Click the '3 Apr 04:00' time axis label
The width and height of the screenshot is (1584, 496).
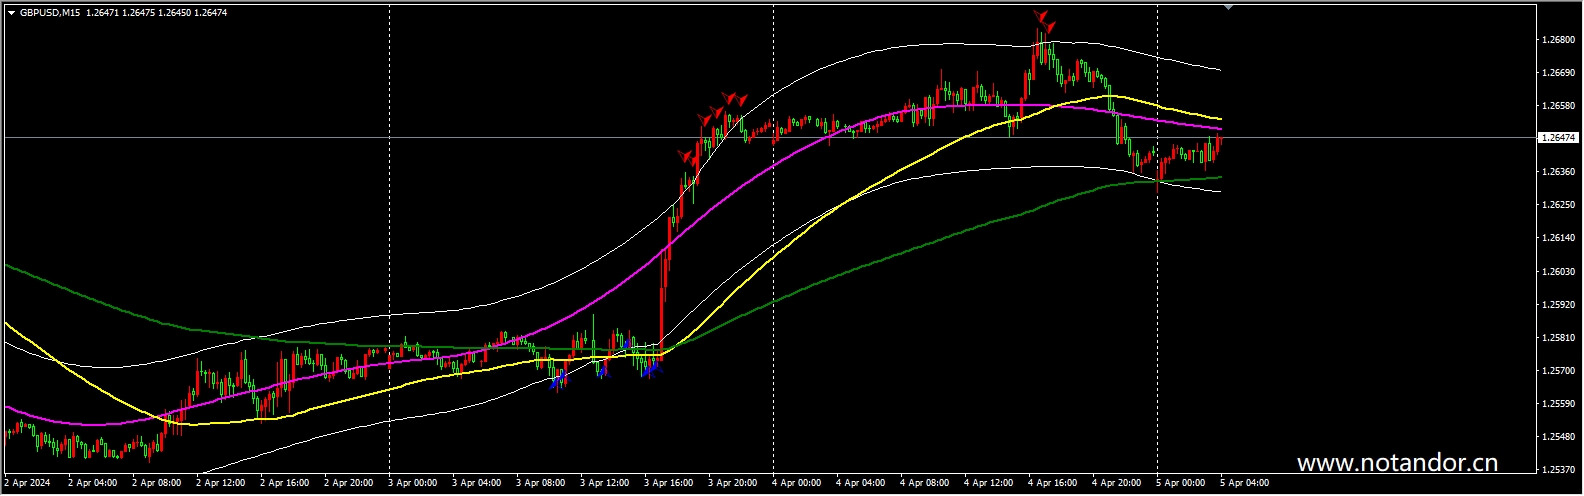(476, 483)
